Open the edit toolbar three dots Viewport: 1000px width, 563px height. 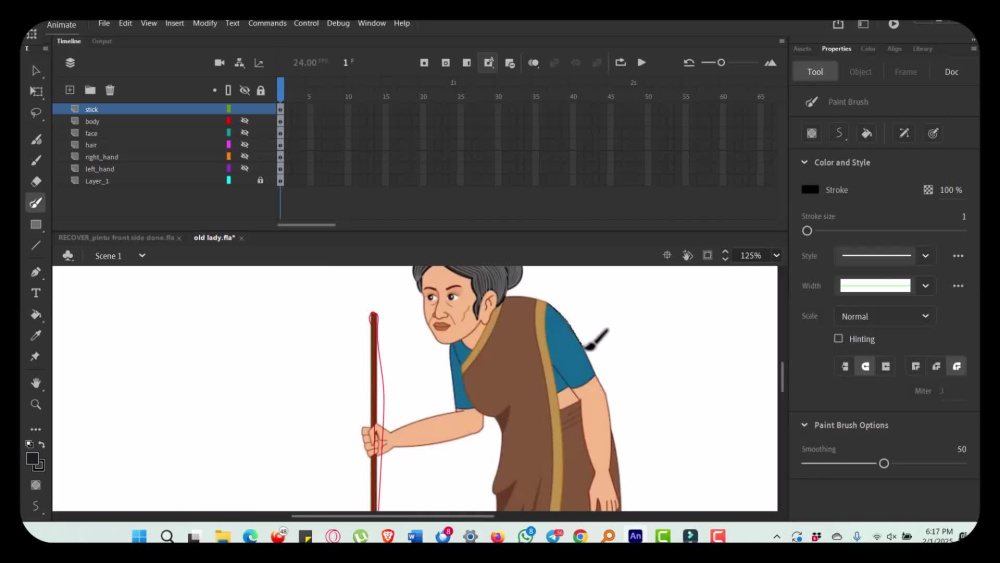pos(36,429)
